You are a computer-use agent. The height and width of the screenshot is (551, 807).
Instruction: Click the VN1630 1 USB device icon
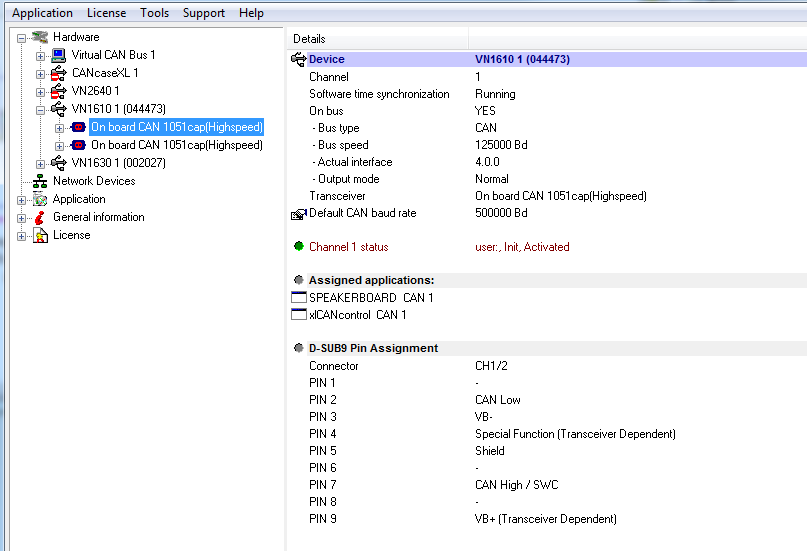point(59,163)
